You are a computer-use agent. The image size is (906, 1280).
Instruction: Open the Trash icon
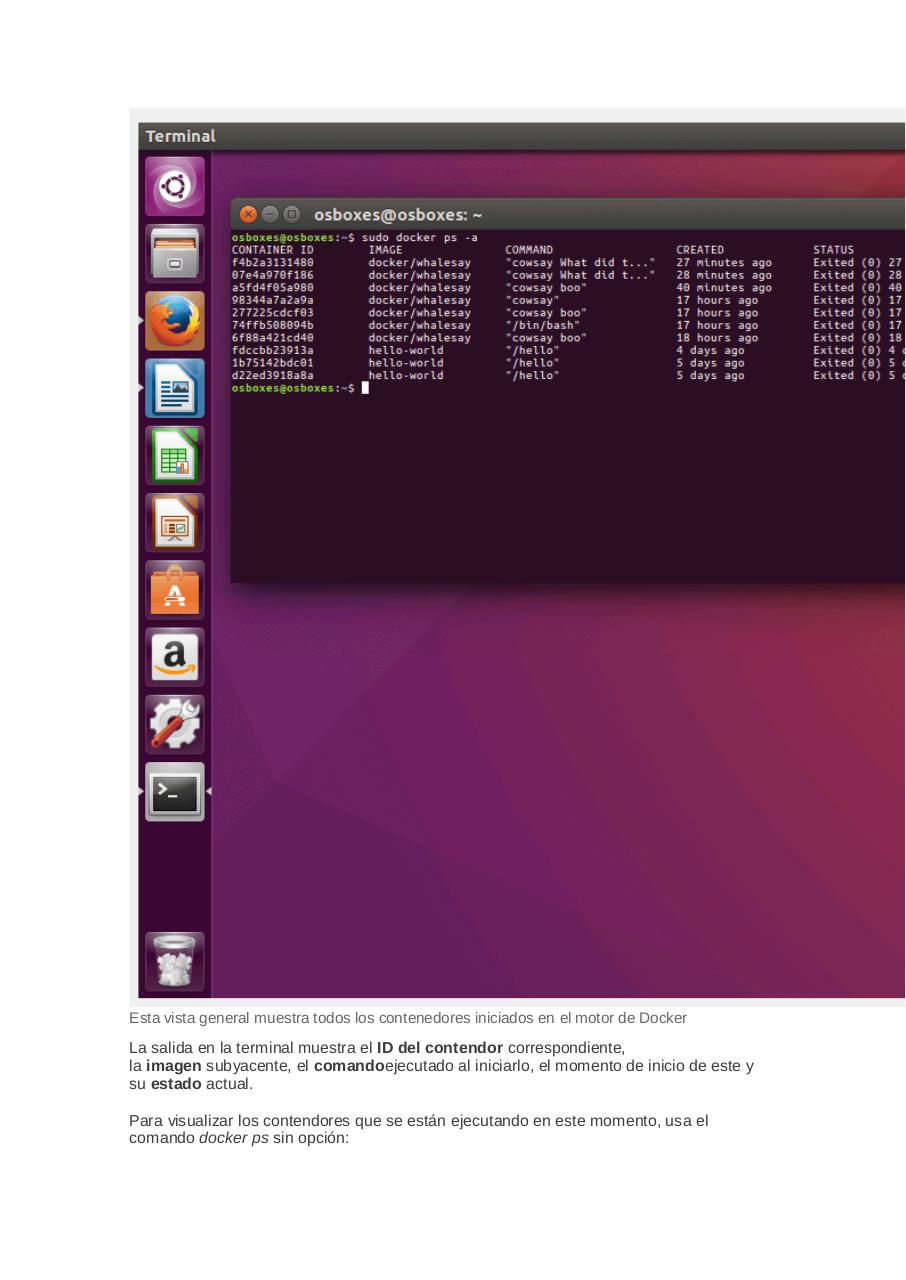click(x=174, y=961)
